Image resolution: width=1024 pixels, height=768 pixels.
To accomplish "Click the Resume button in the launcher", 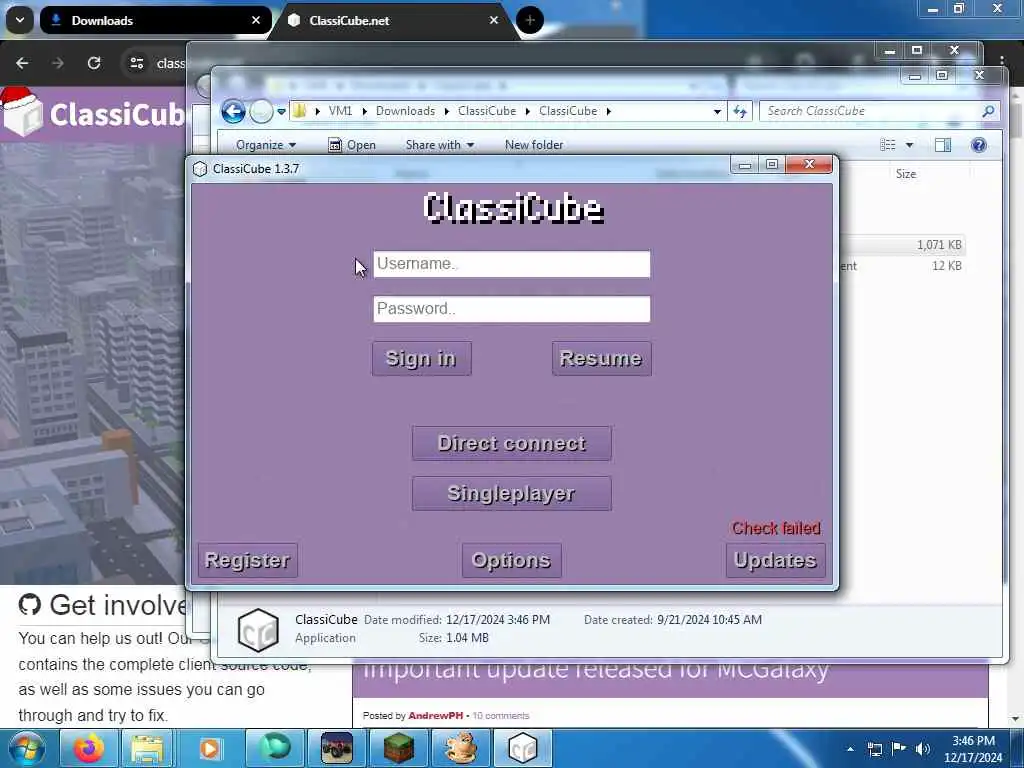I will click(601, 359).
